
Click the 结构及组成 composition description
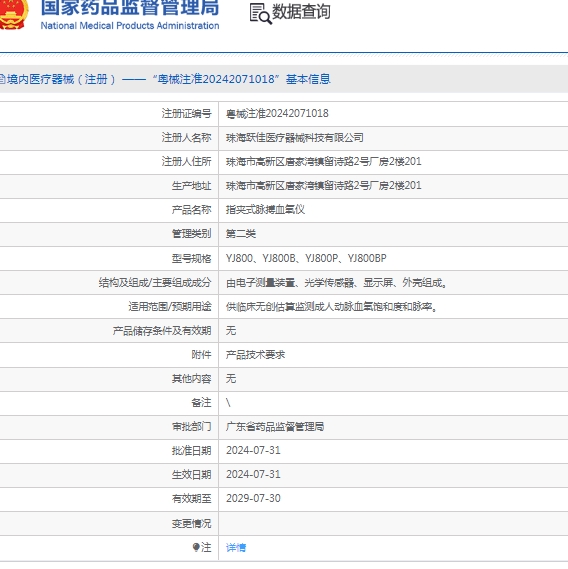point(336,282)
